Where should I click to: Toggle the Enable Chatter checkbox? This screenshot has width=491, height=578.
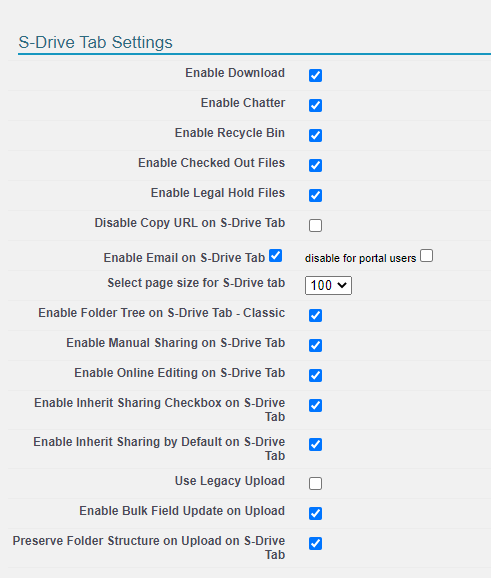tap(315, 105)
